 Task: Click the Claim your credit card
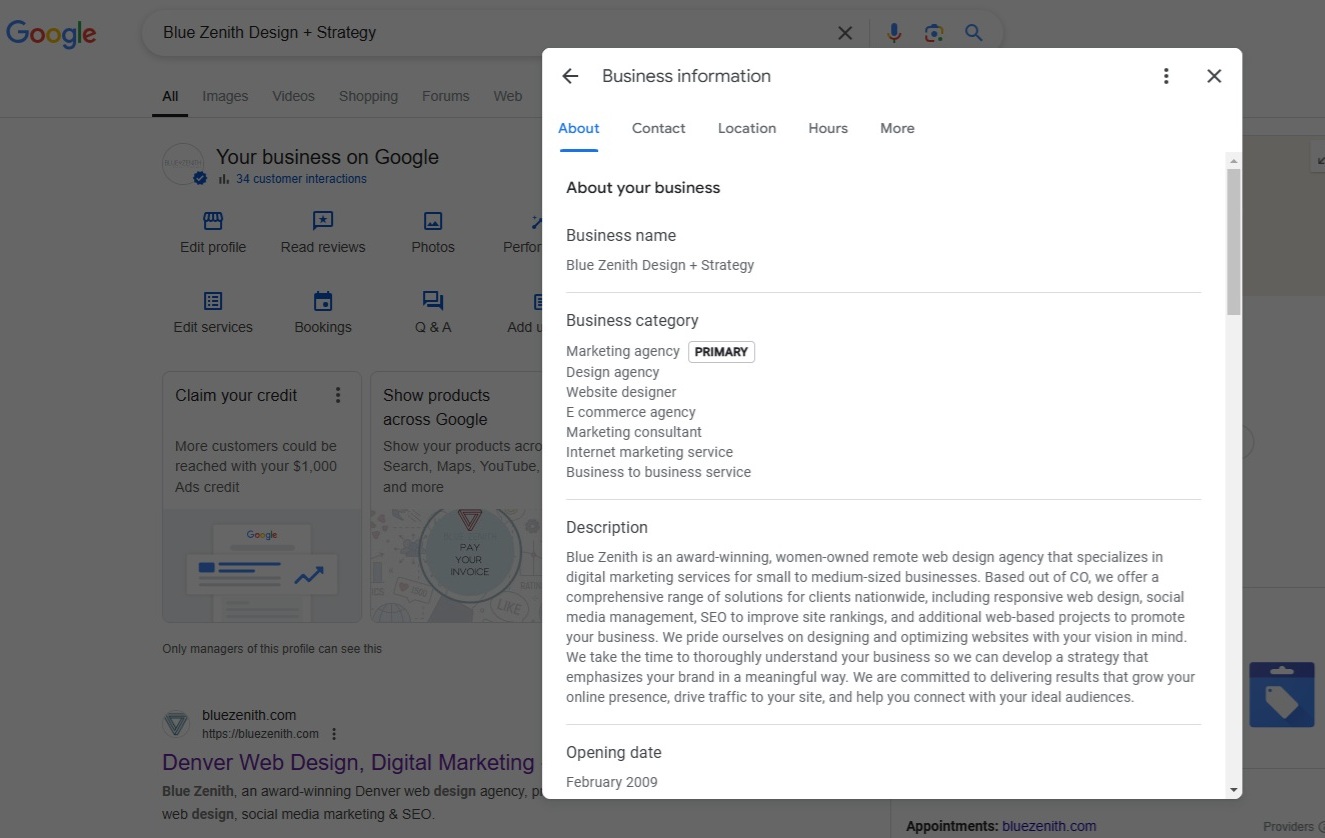[262, 498]
